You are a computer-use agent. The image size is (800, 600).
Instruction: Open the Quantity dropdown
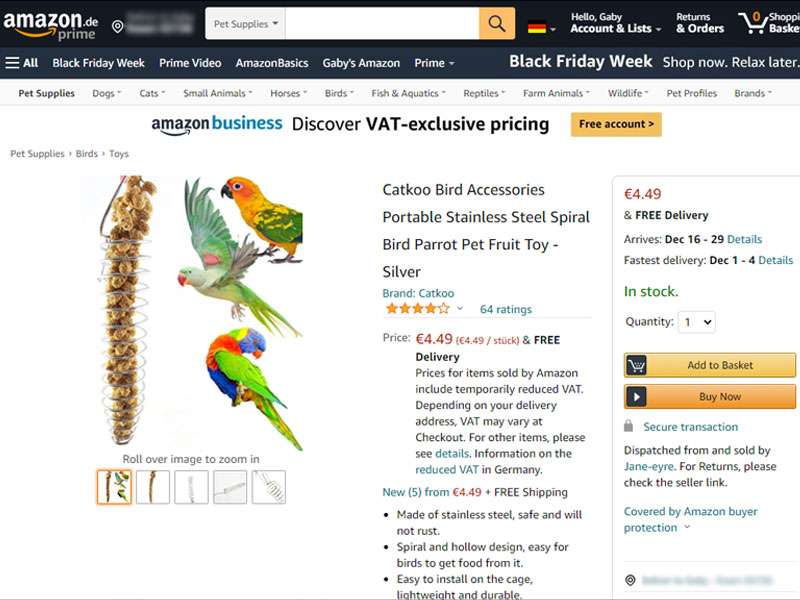tap(697, 322)
